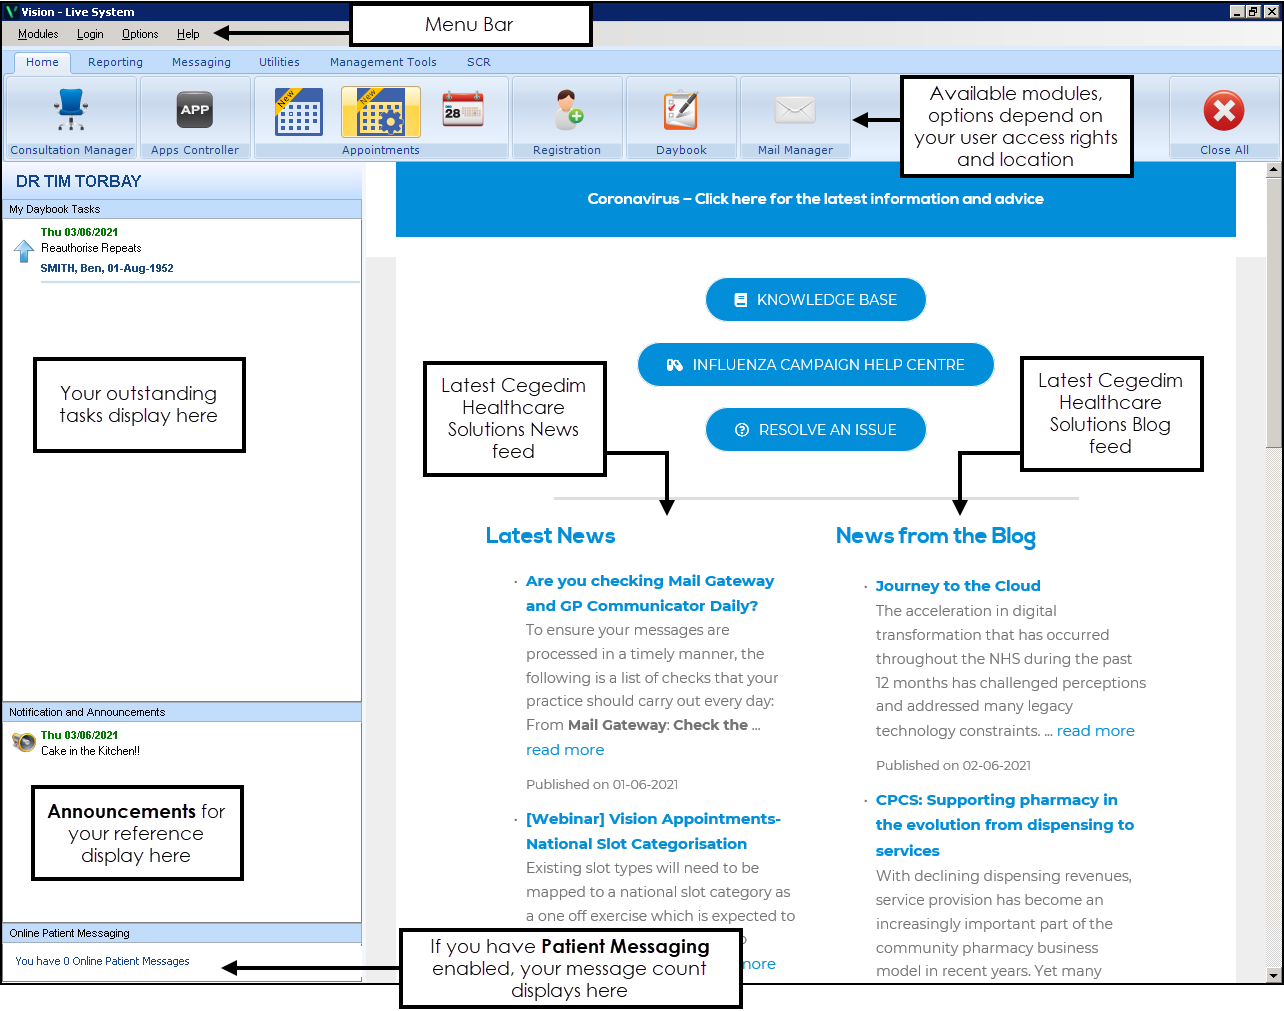Viewport: 1284px width, 1011px height.
Task: Open the Mail Manager module
Action: [x=795, y=112]
